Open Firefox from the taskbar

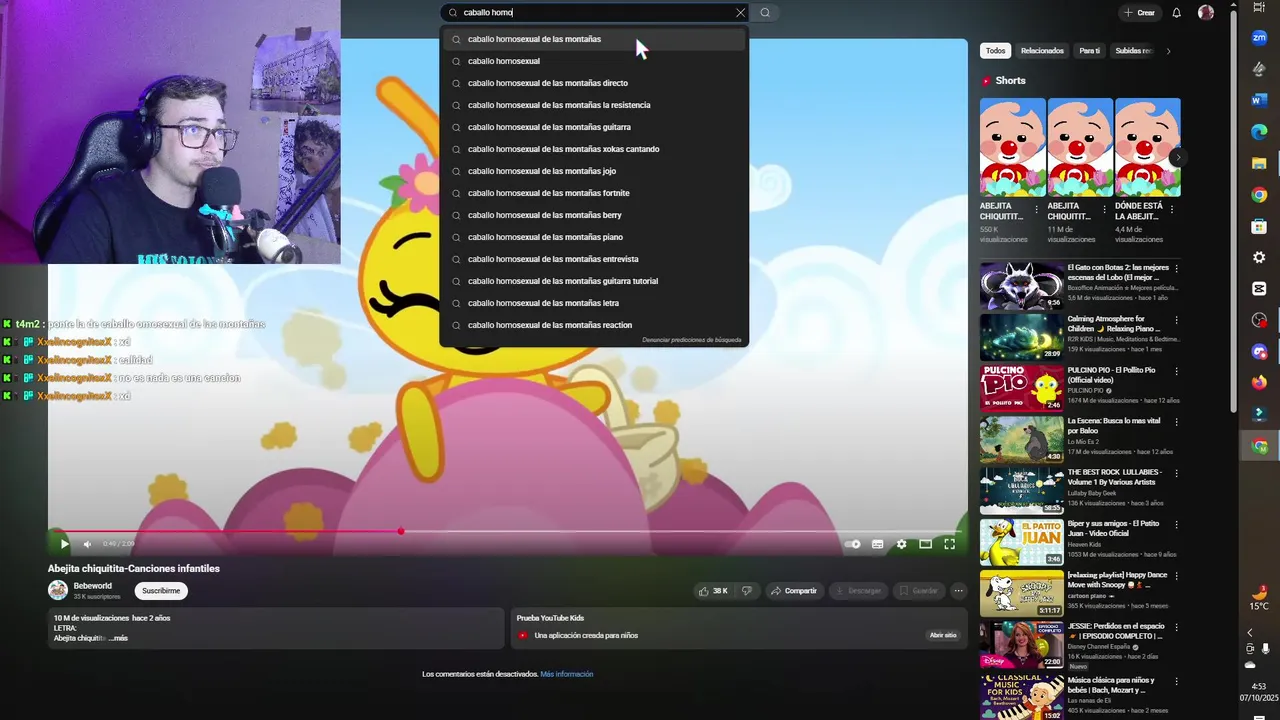[1259, 382]
